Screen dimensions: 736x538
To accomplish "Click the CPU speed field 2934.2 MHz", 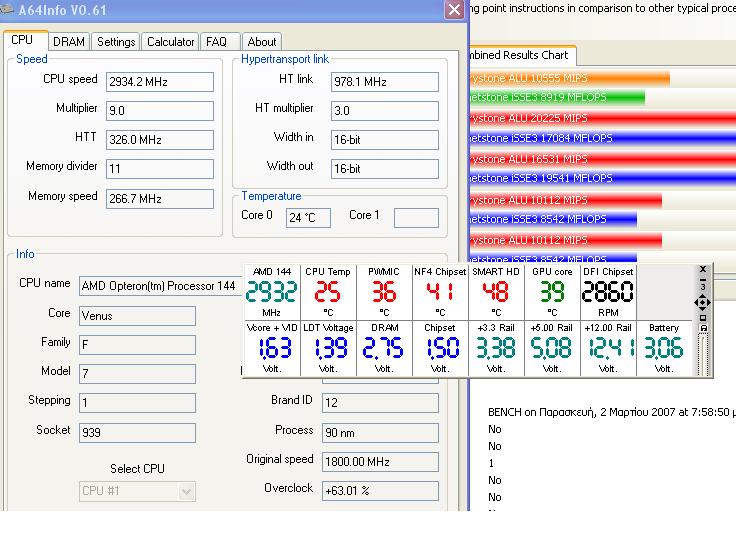I will (160, 82).
